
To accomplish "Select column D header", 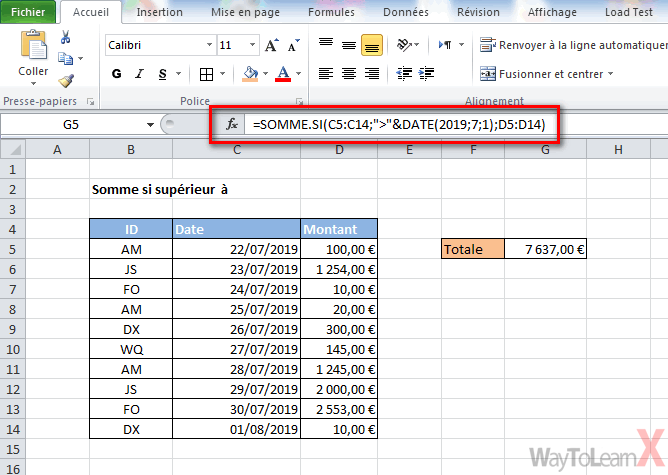I will click(x=339, y=150).
